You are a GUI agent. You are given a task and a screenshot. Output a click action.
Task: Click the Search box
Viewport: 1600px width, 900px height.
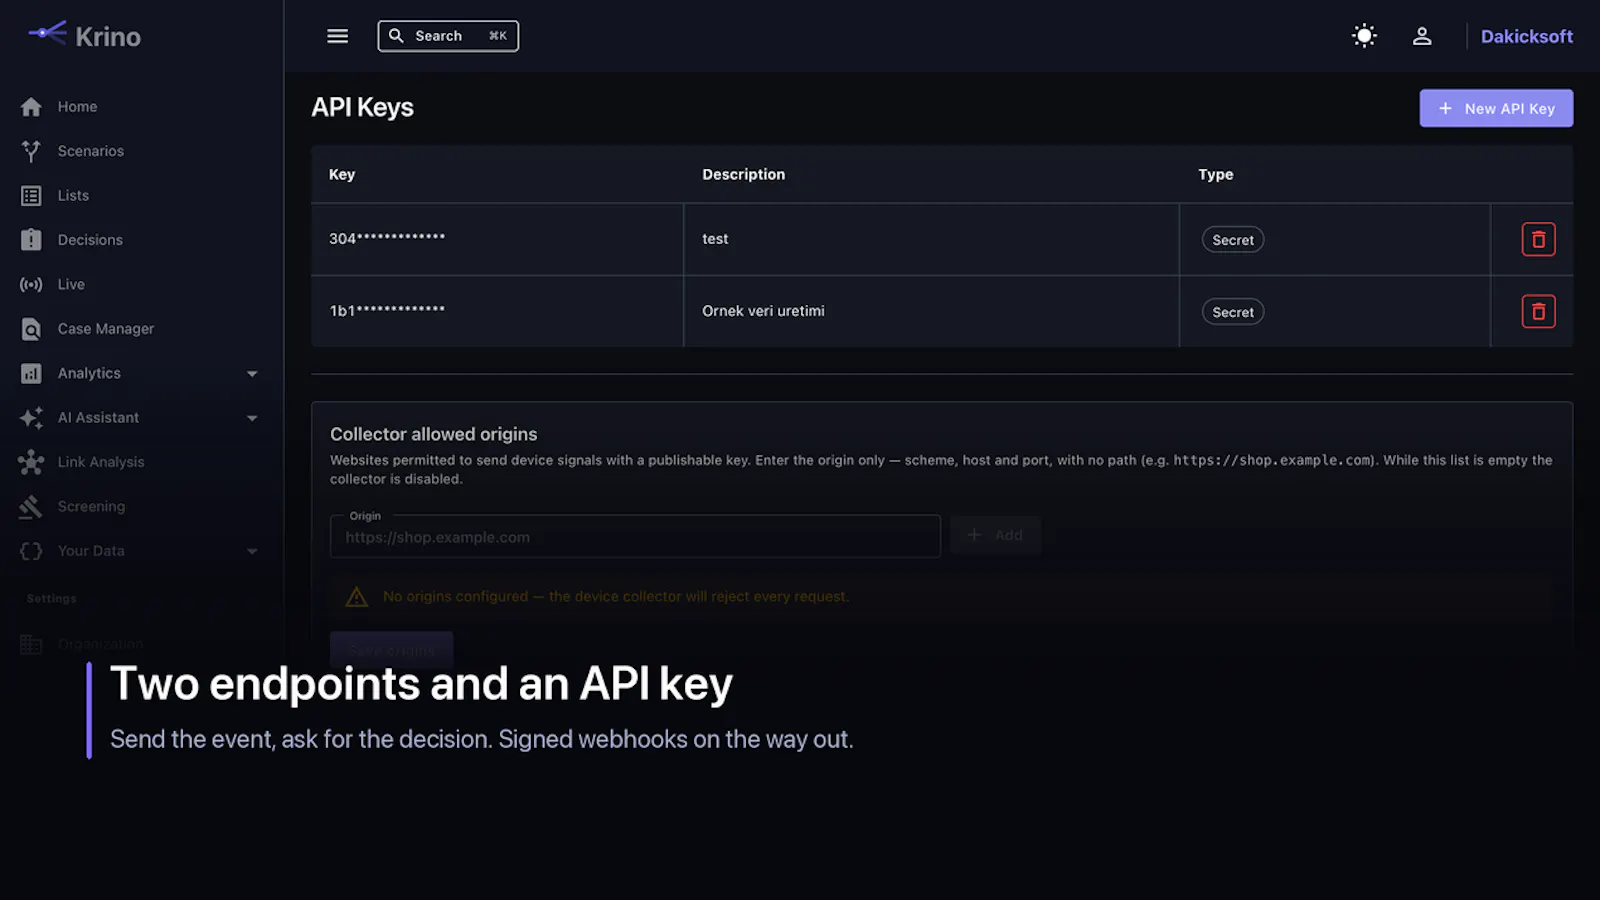448,36
